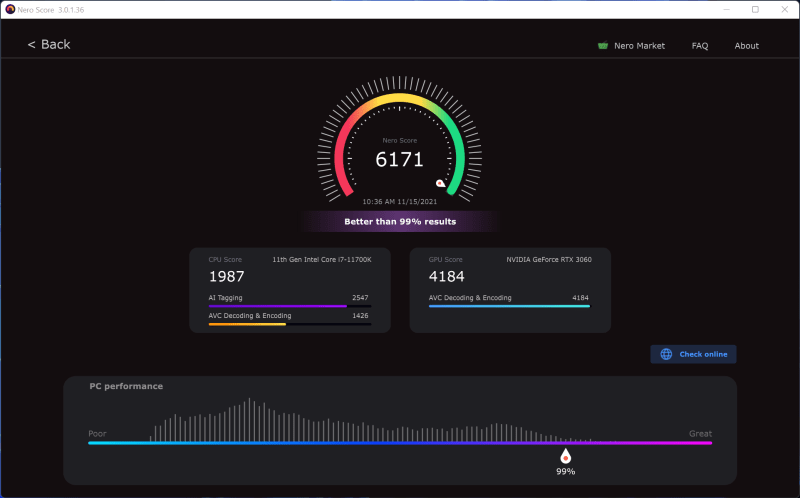
Task: Go back using the Back button
Action: point(49,45)
